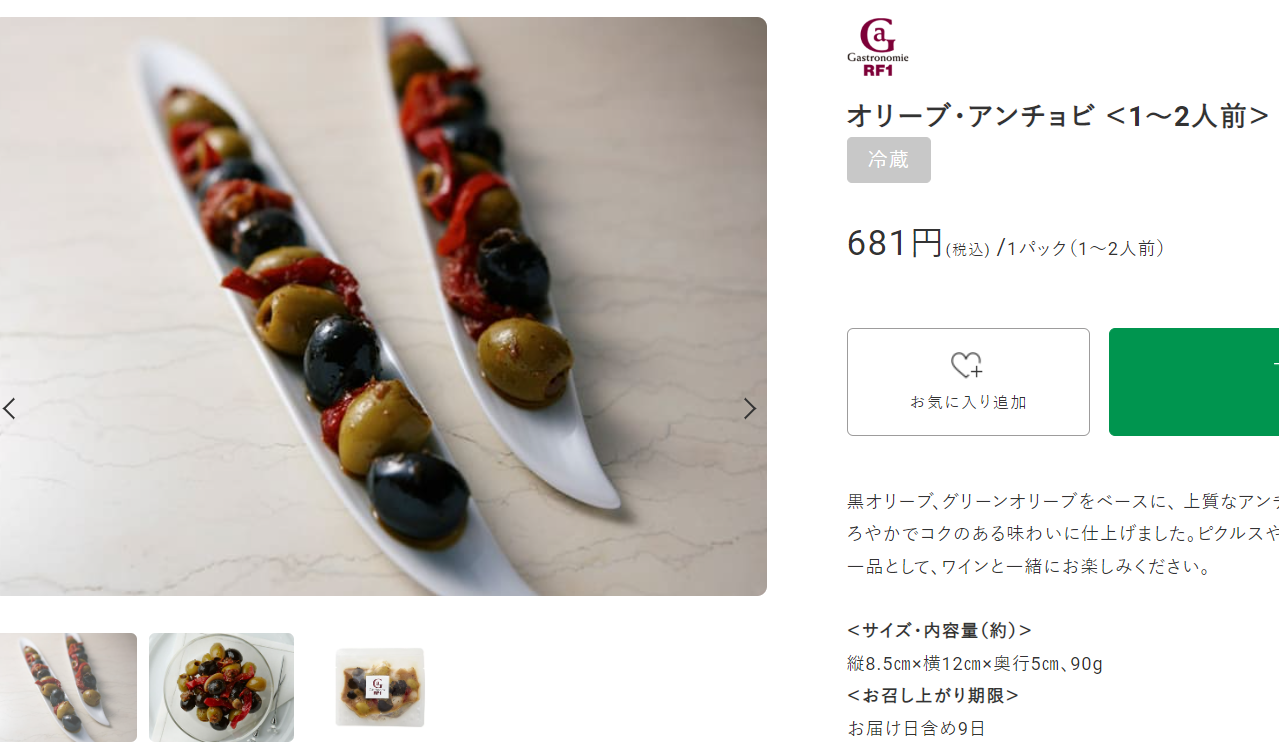Click the <サイズ・内容量(約)> heading
1279x749 pixels.
(x=939, y=630)
